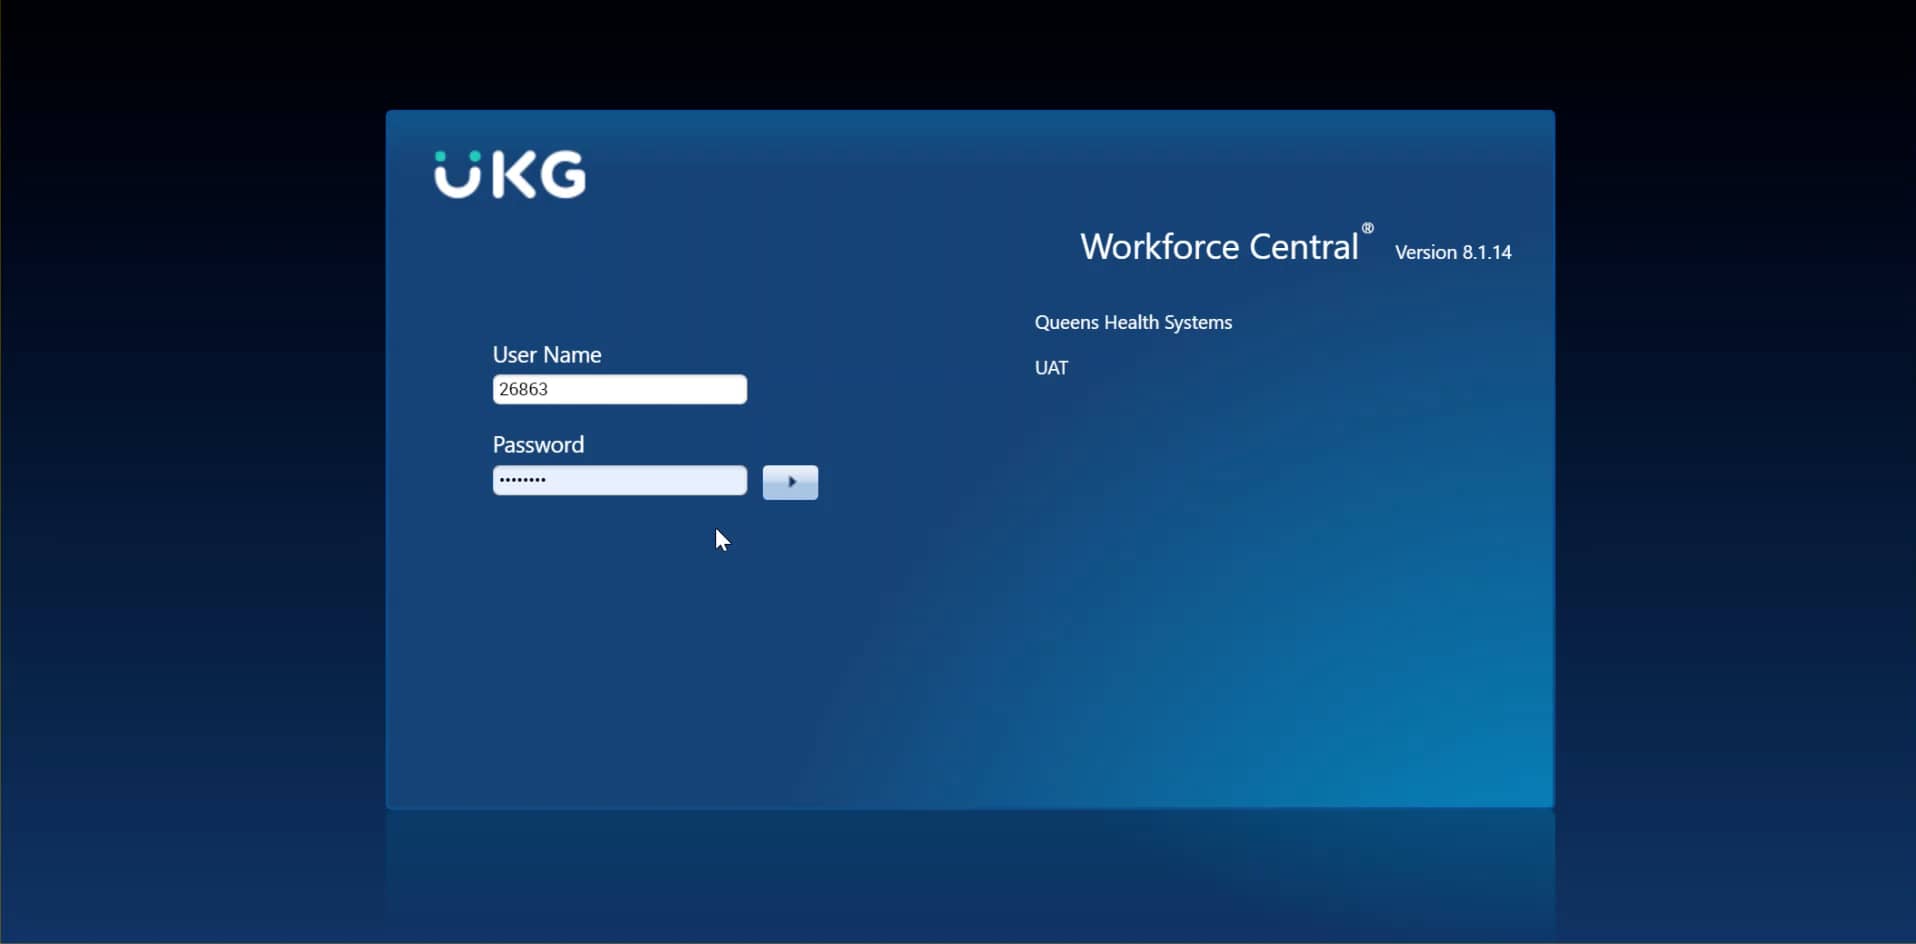Image resolution: width=1916 pixels, height=944 pixels.
Task: Select the username value 26863
Action: click(524, 389)
